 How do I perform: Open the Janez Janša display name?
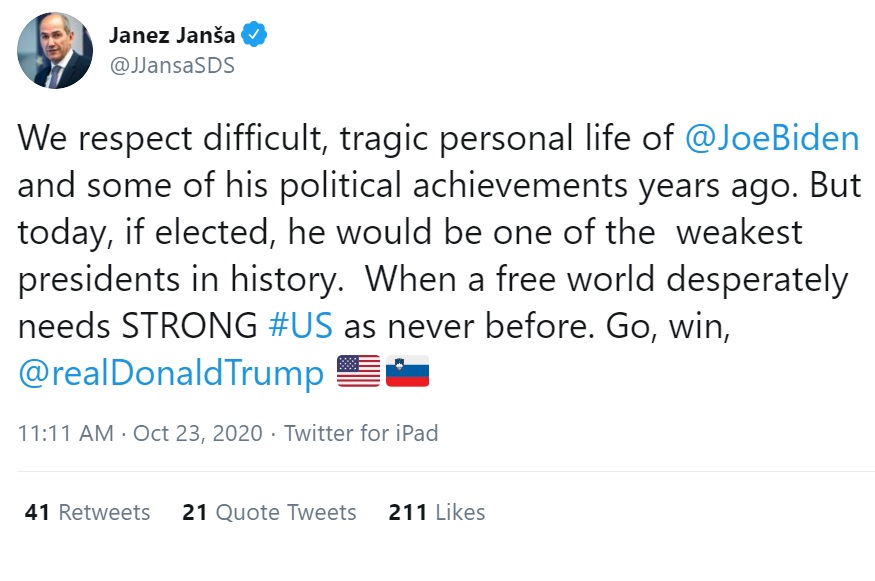170,36
